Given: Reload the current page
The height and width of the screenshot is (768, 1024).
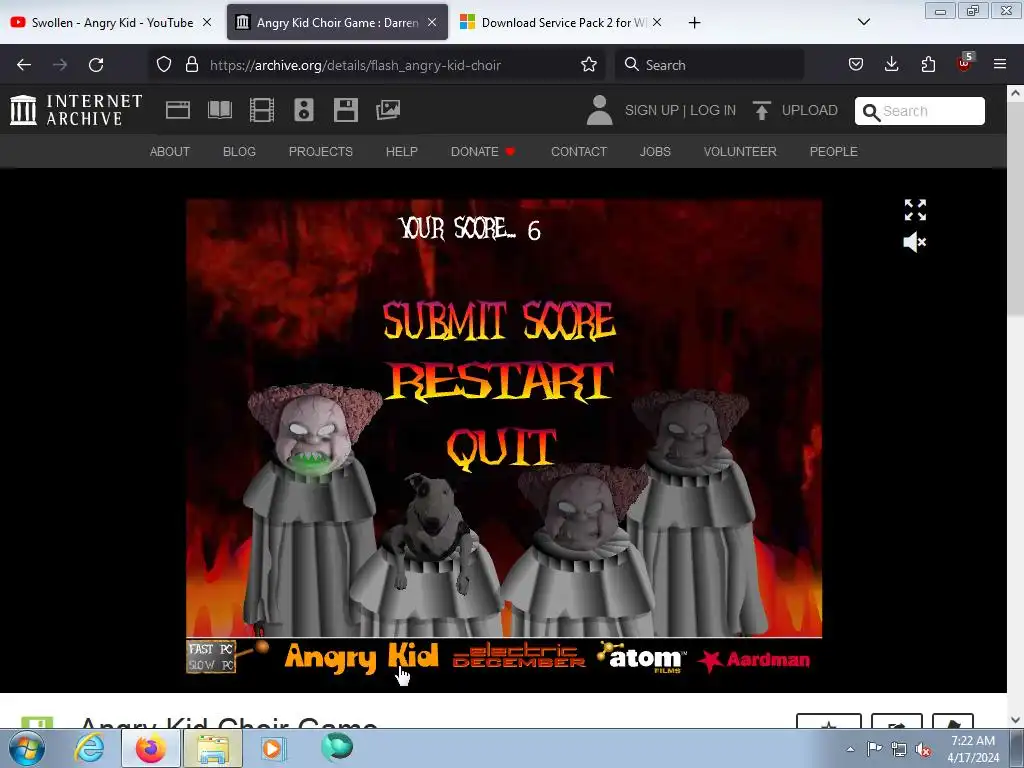Looking at the screenshot, I should coord(96,65).
